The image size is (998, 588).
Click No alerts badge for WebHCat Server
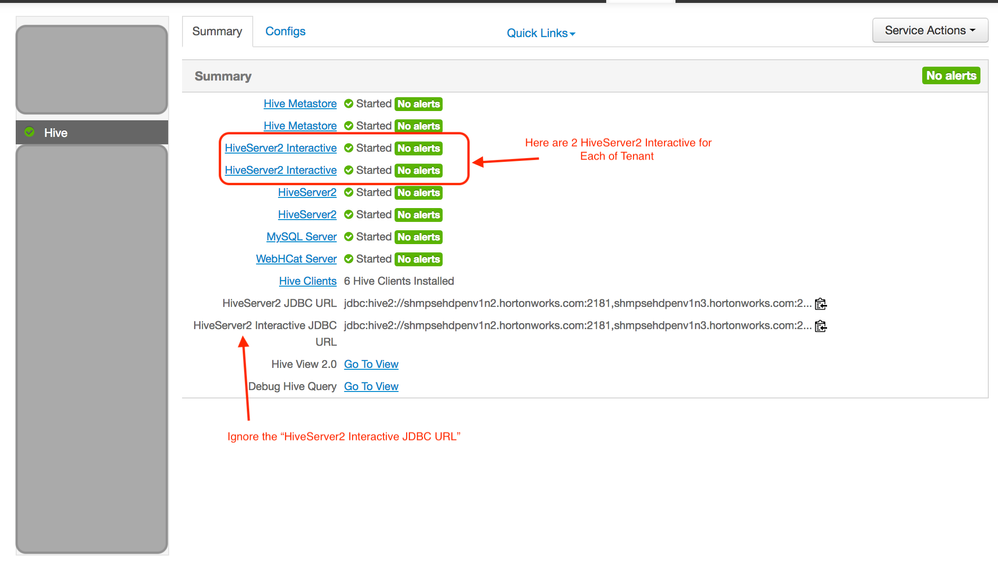tap(418, 259)
